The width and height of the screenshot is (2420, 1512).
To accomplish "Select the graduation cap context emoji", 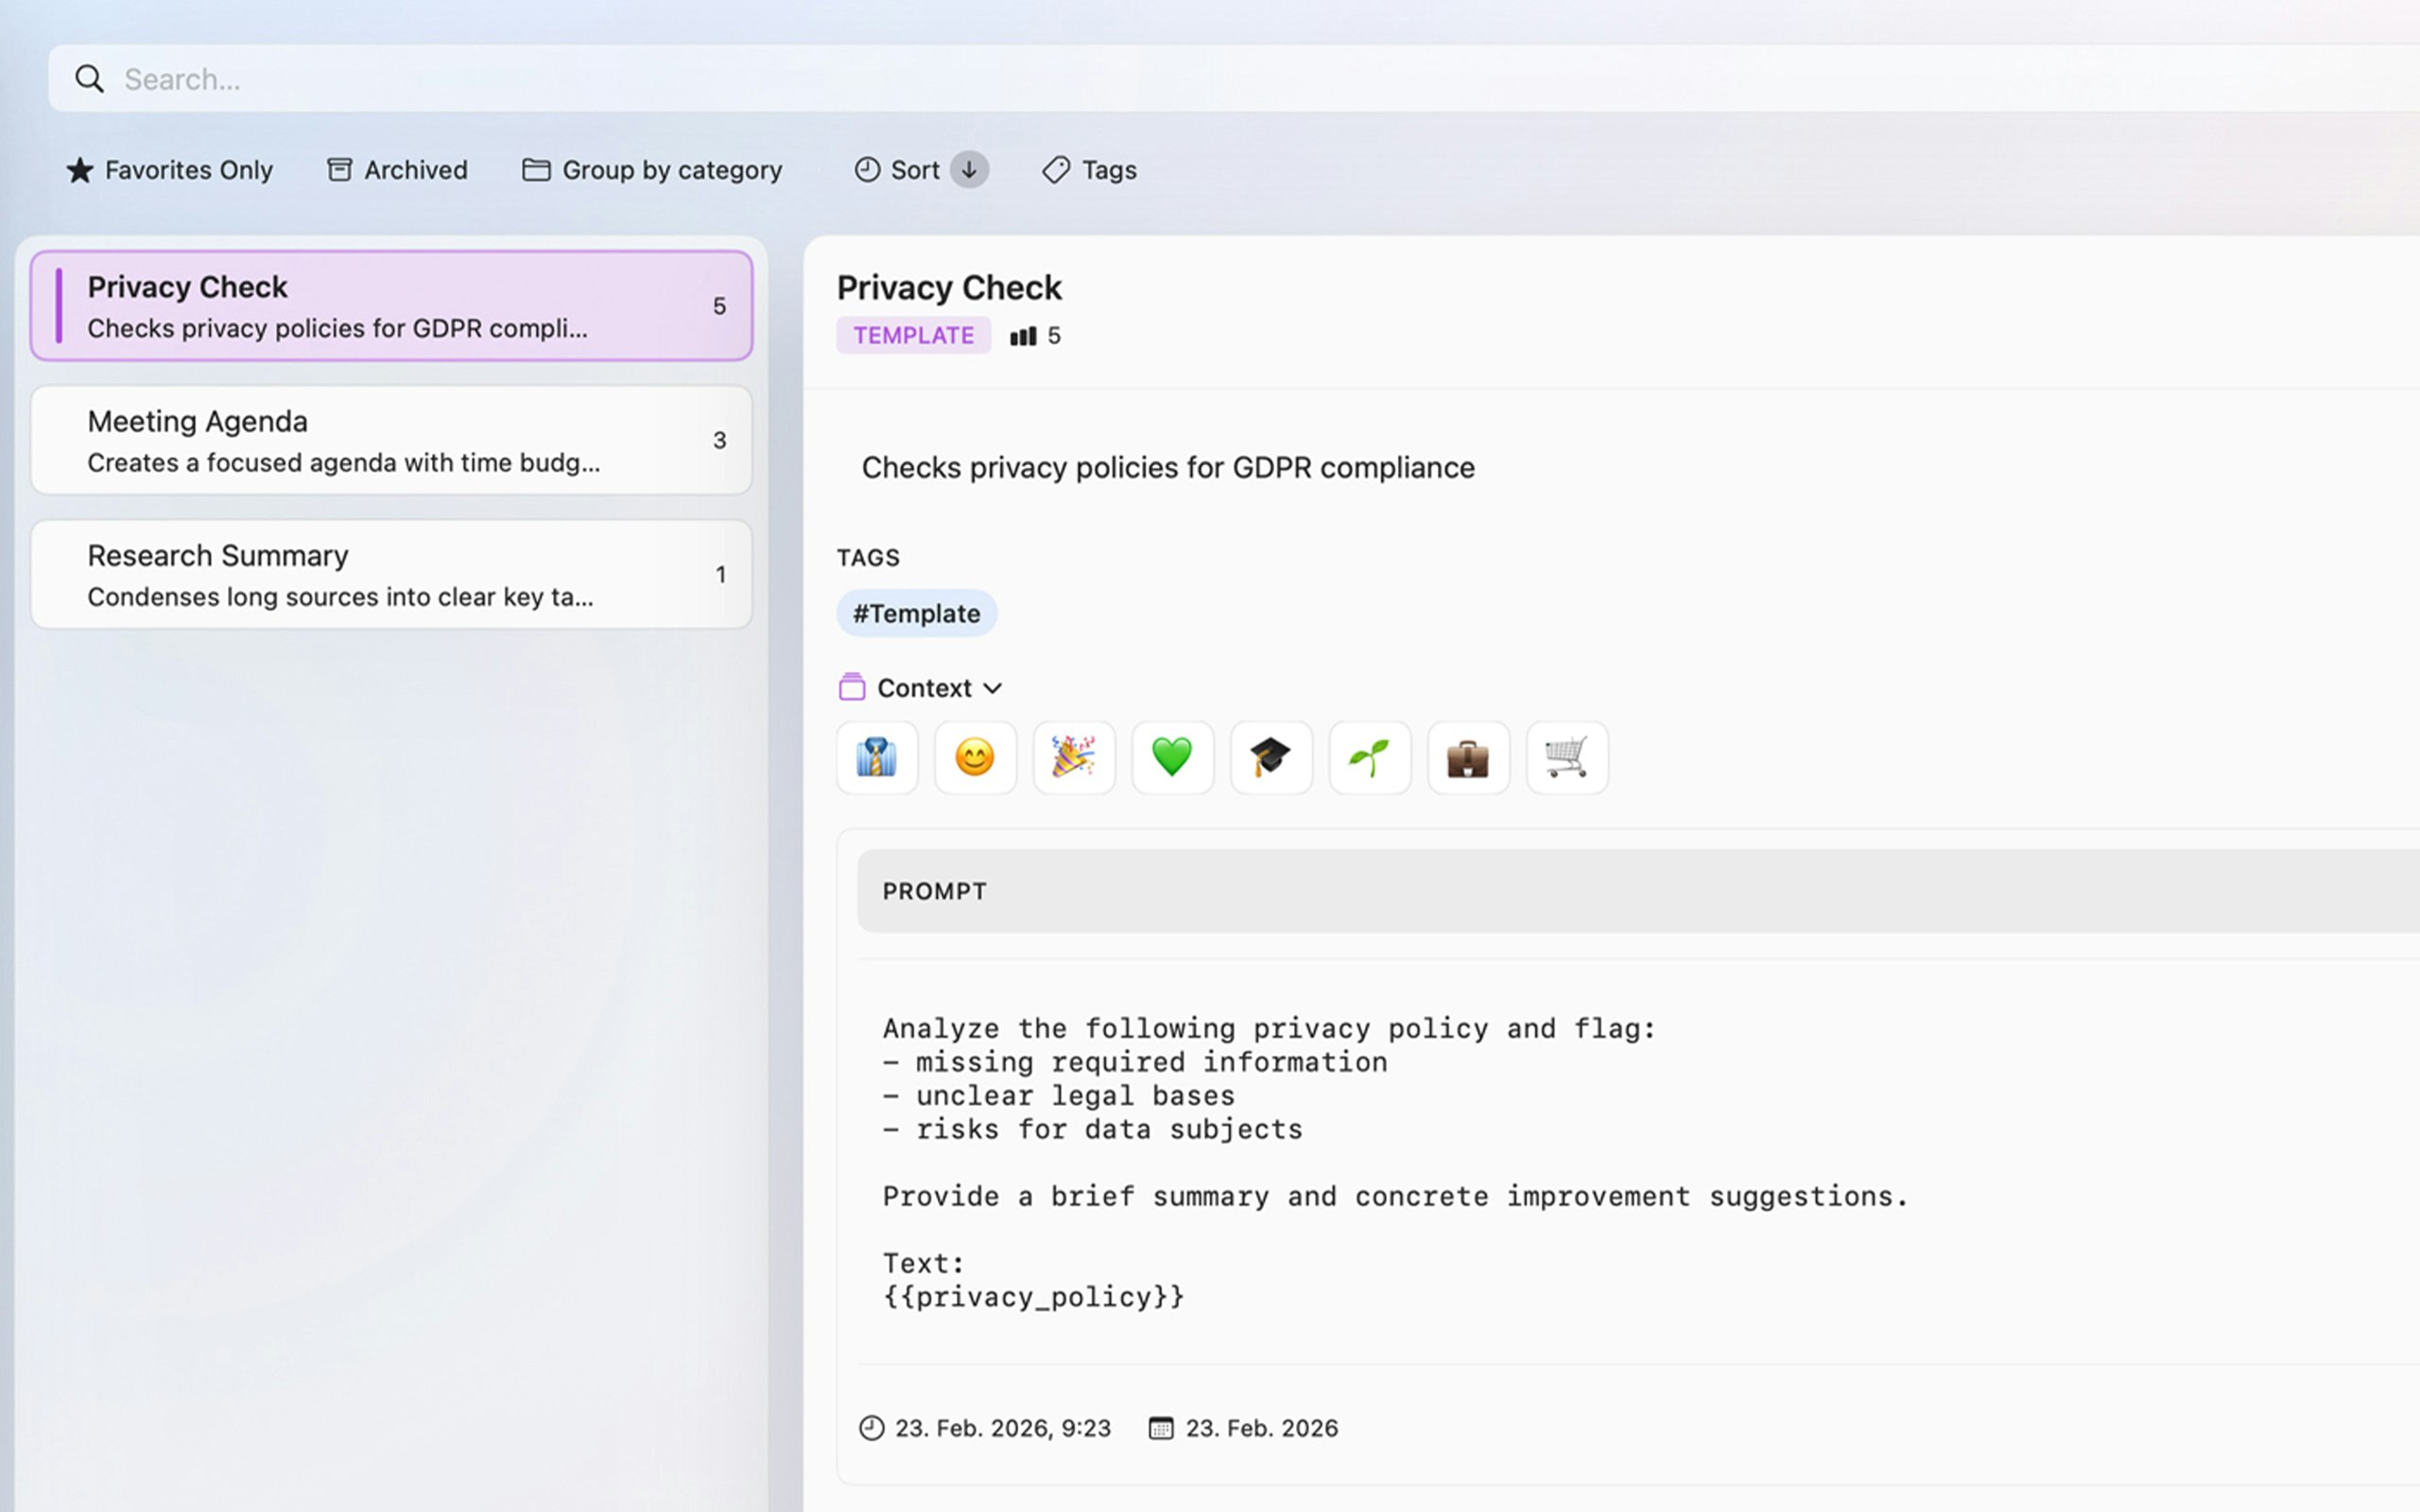I will (x=1270, y=758).
